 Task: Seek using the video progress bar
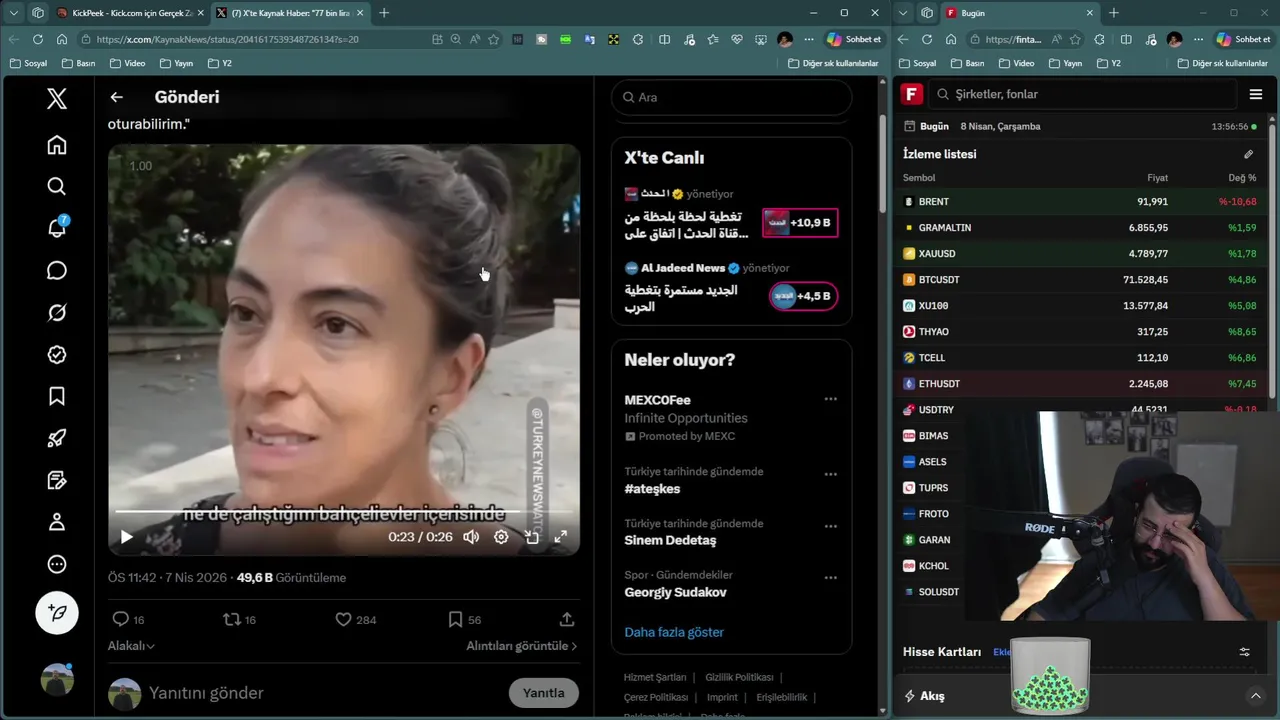point(344,512)
